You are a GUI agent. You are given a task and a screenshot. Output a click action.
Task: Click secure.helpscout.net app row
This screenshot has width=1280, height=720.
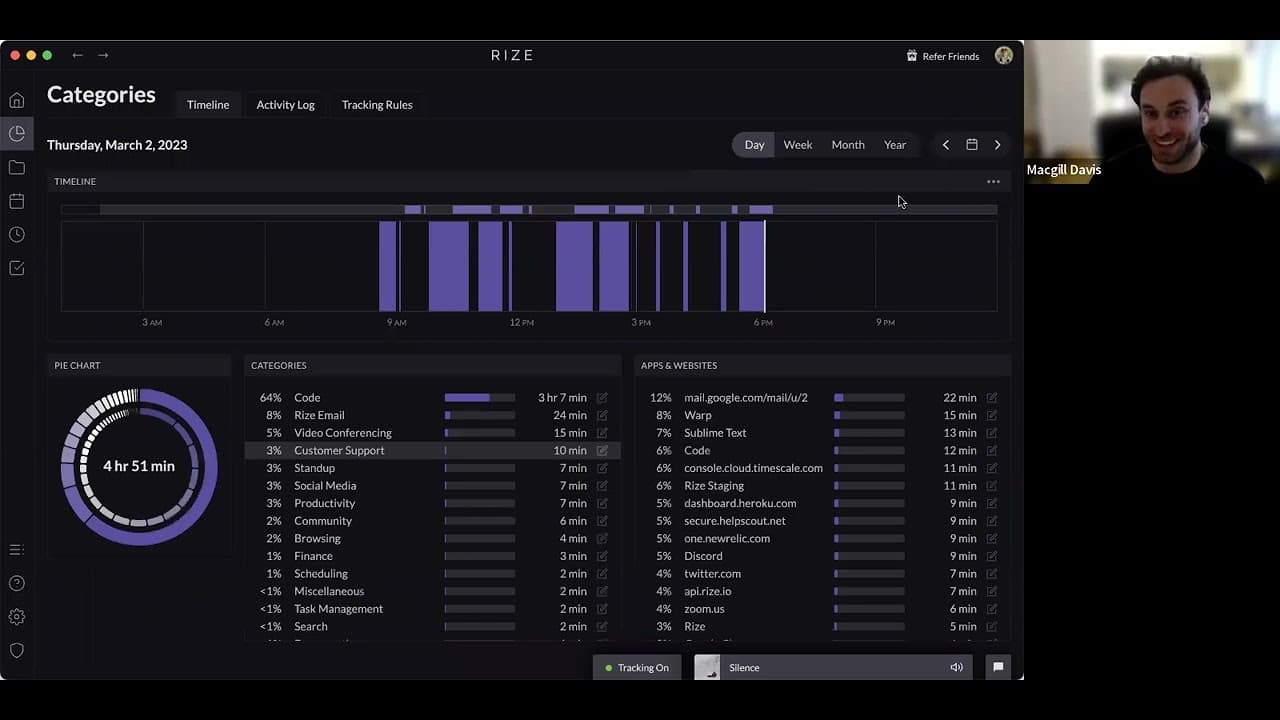pos(823,521)
